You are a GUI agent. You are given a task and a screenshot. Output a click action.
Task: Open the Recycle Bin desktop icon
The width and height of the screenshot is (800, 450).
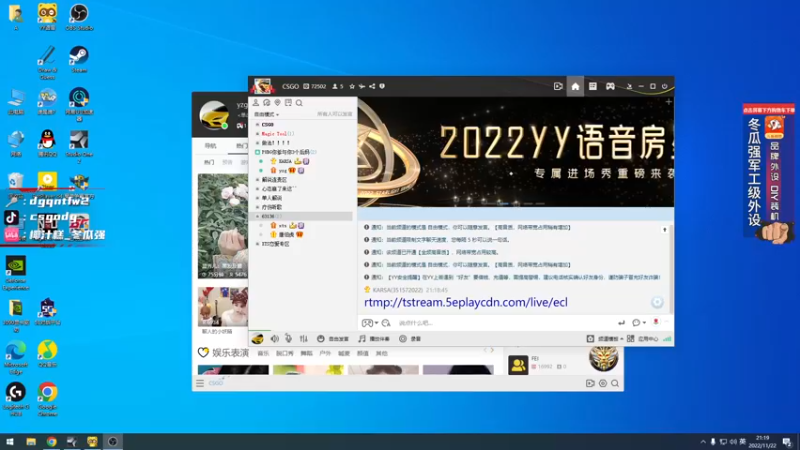pyautogui.click(x=16, y=184)
